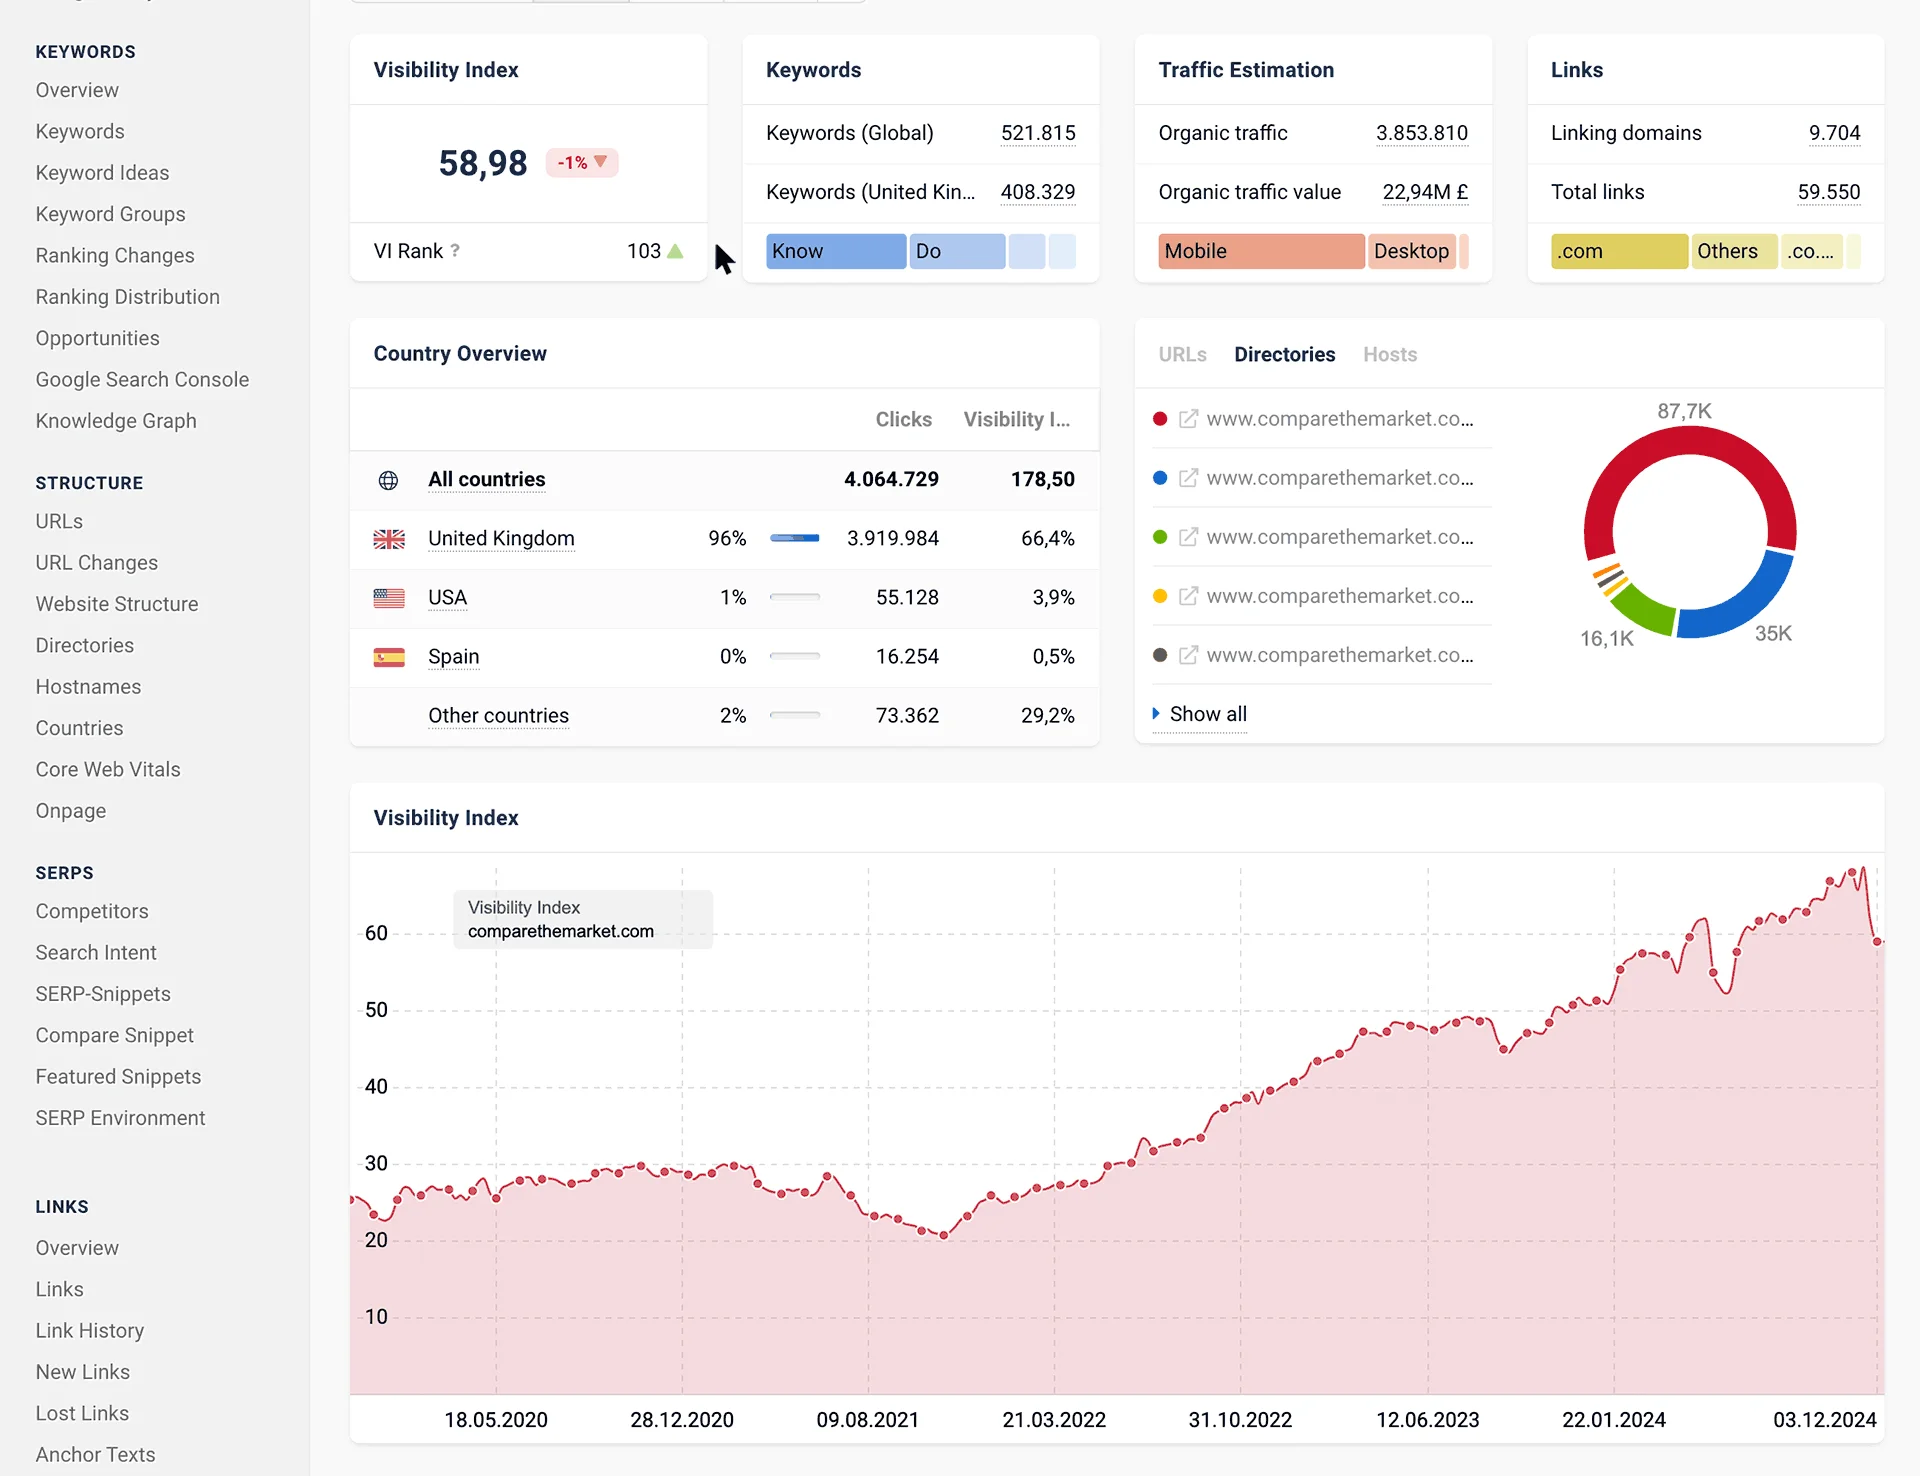This screenshot has height=1476, width=1920.
Task: Open SERP-Snippets in the sidebar
Action: 103,994
